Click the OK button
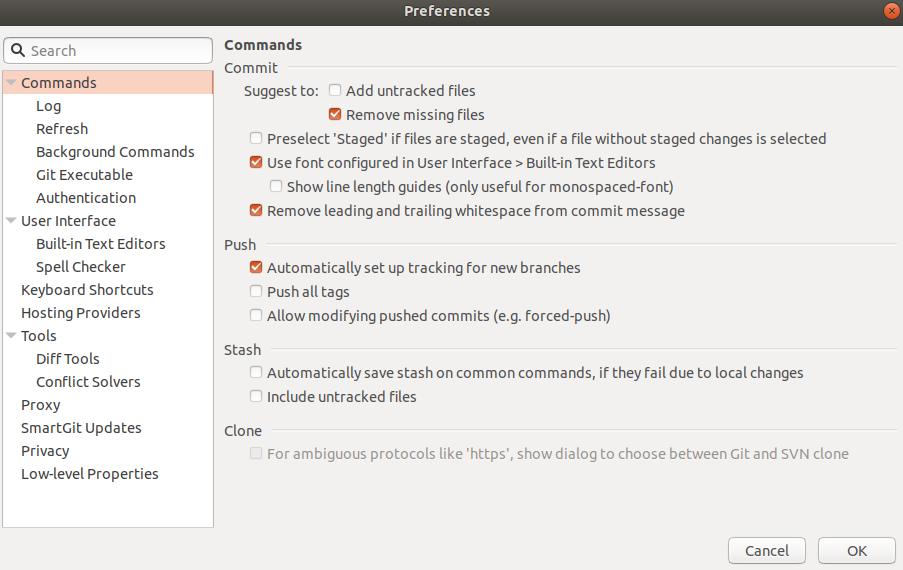Viewport: 903px width, 570px height. click(x=856, y=550)
